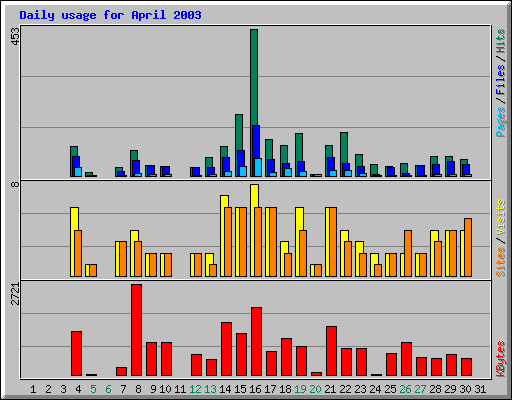The width and height of the screenshot is (512, 400).
Task: Select day label 10 on the x-axis
Action: [x=165, y=389]
